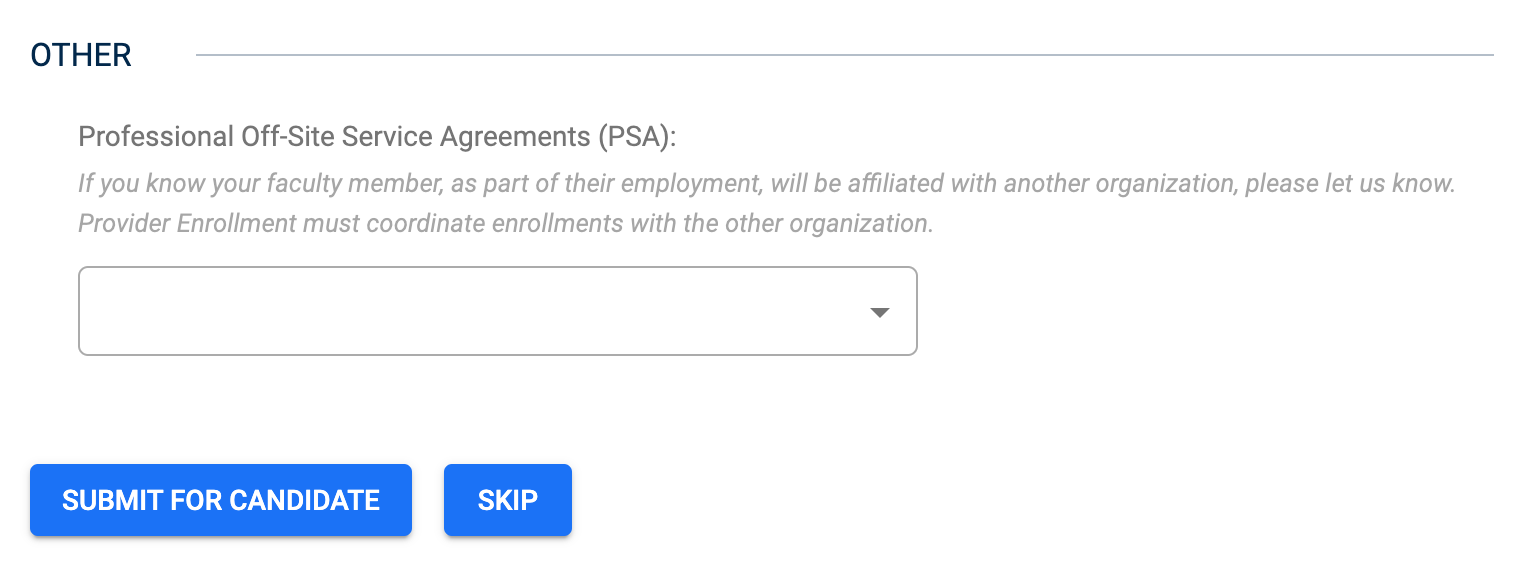Click the italic hint starting "If you know your faculty member"
The image size is (1530, 574).
point(766,184)
